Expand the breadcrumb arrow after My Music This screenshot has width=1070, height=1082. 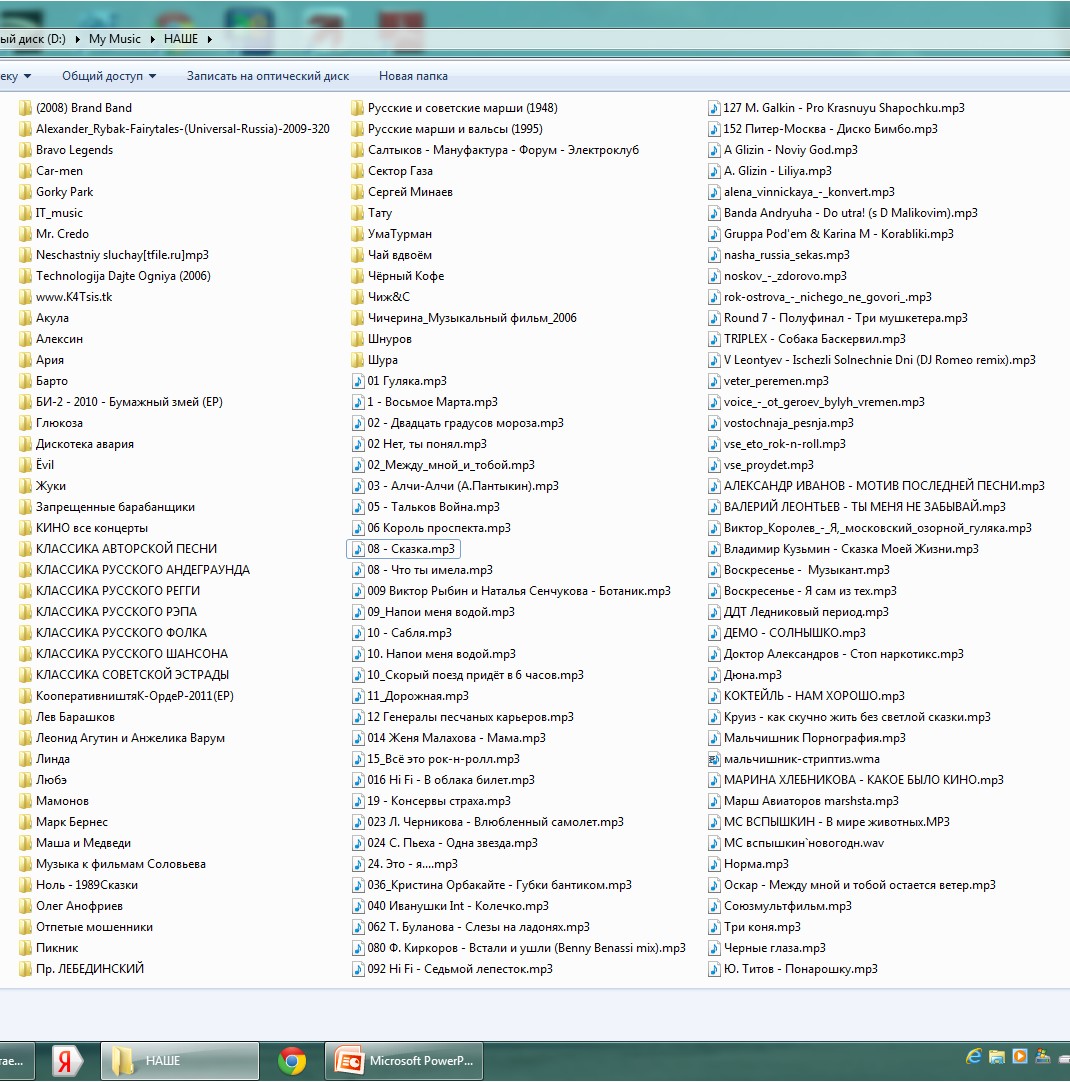(x=152, y=39)
